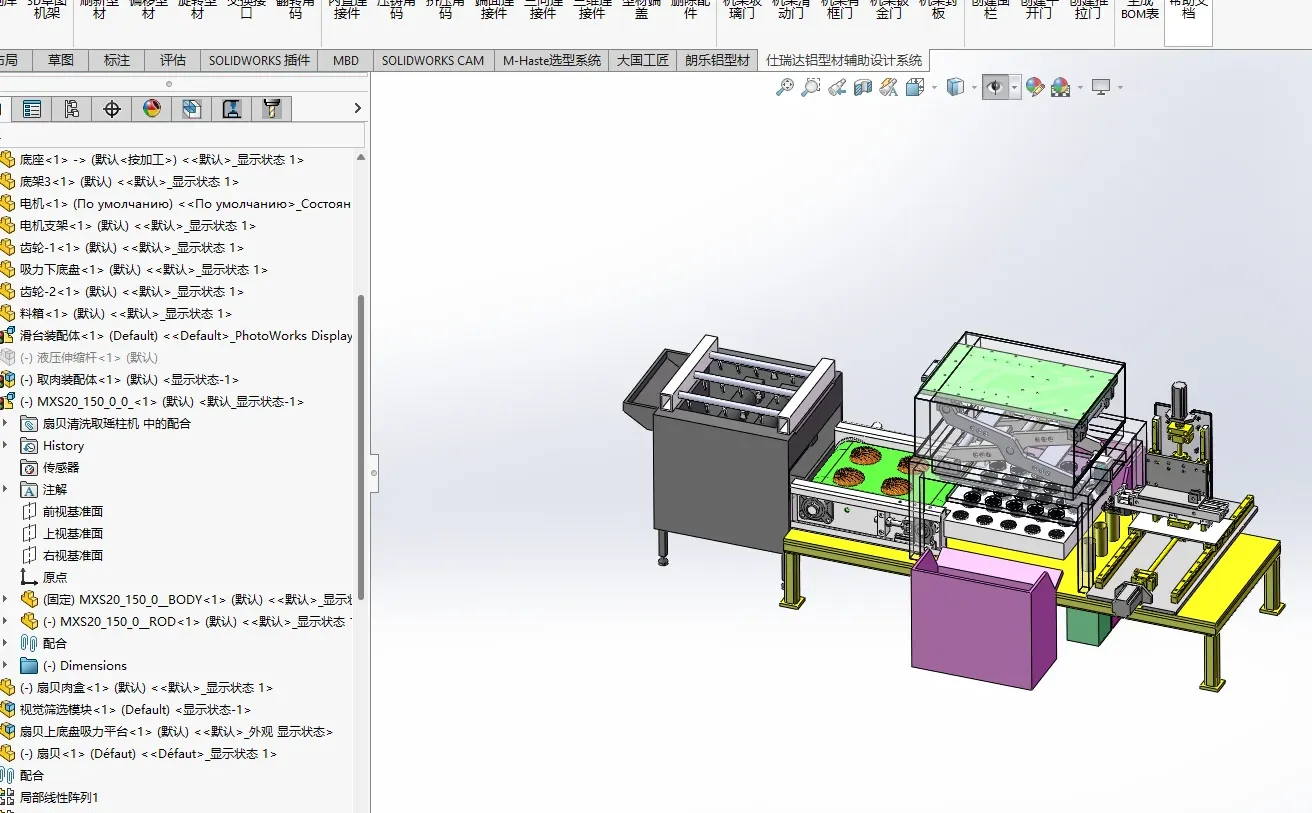The width and height of the screenshot is (1312, 813).
Task: Activate the Section View tool
Action: [863, 88]
